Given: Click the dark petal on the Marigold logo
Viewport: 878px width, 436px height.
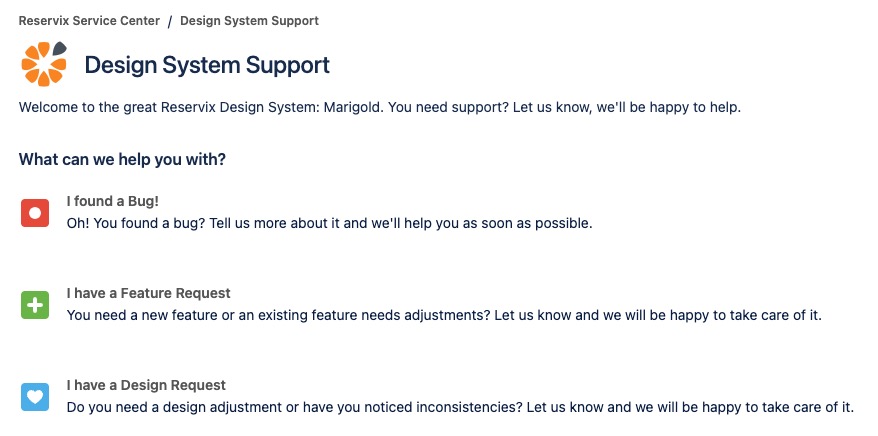Looking at the screenshot, I should pos(60,49).
